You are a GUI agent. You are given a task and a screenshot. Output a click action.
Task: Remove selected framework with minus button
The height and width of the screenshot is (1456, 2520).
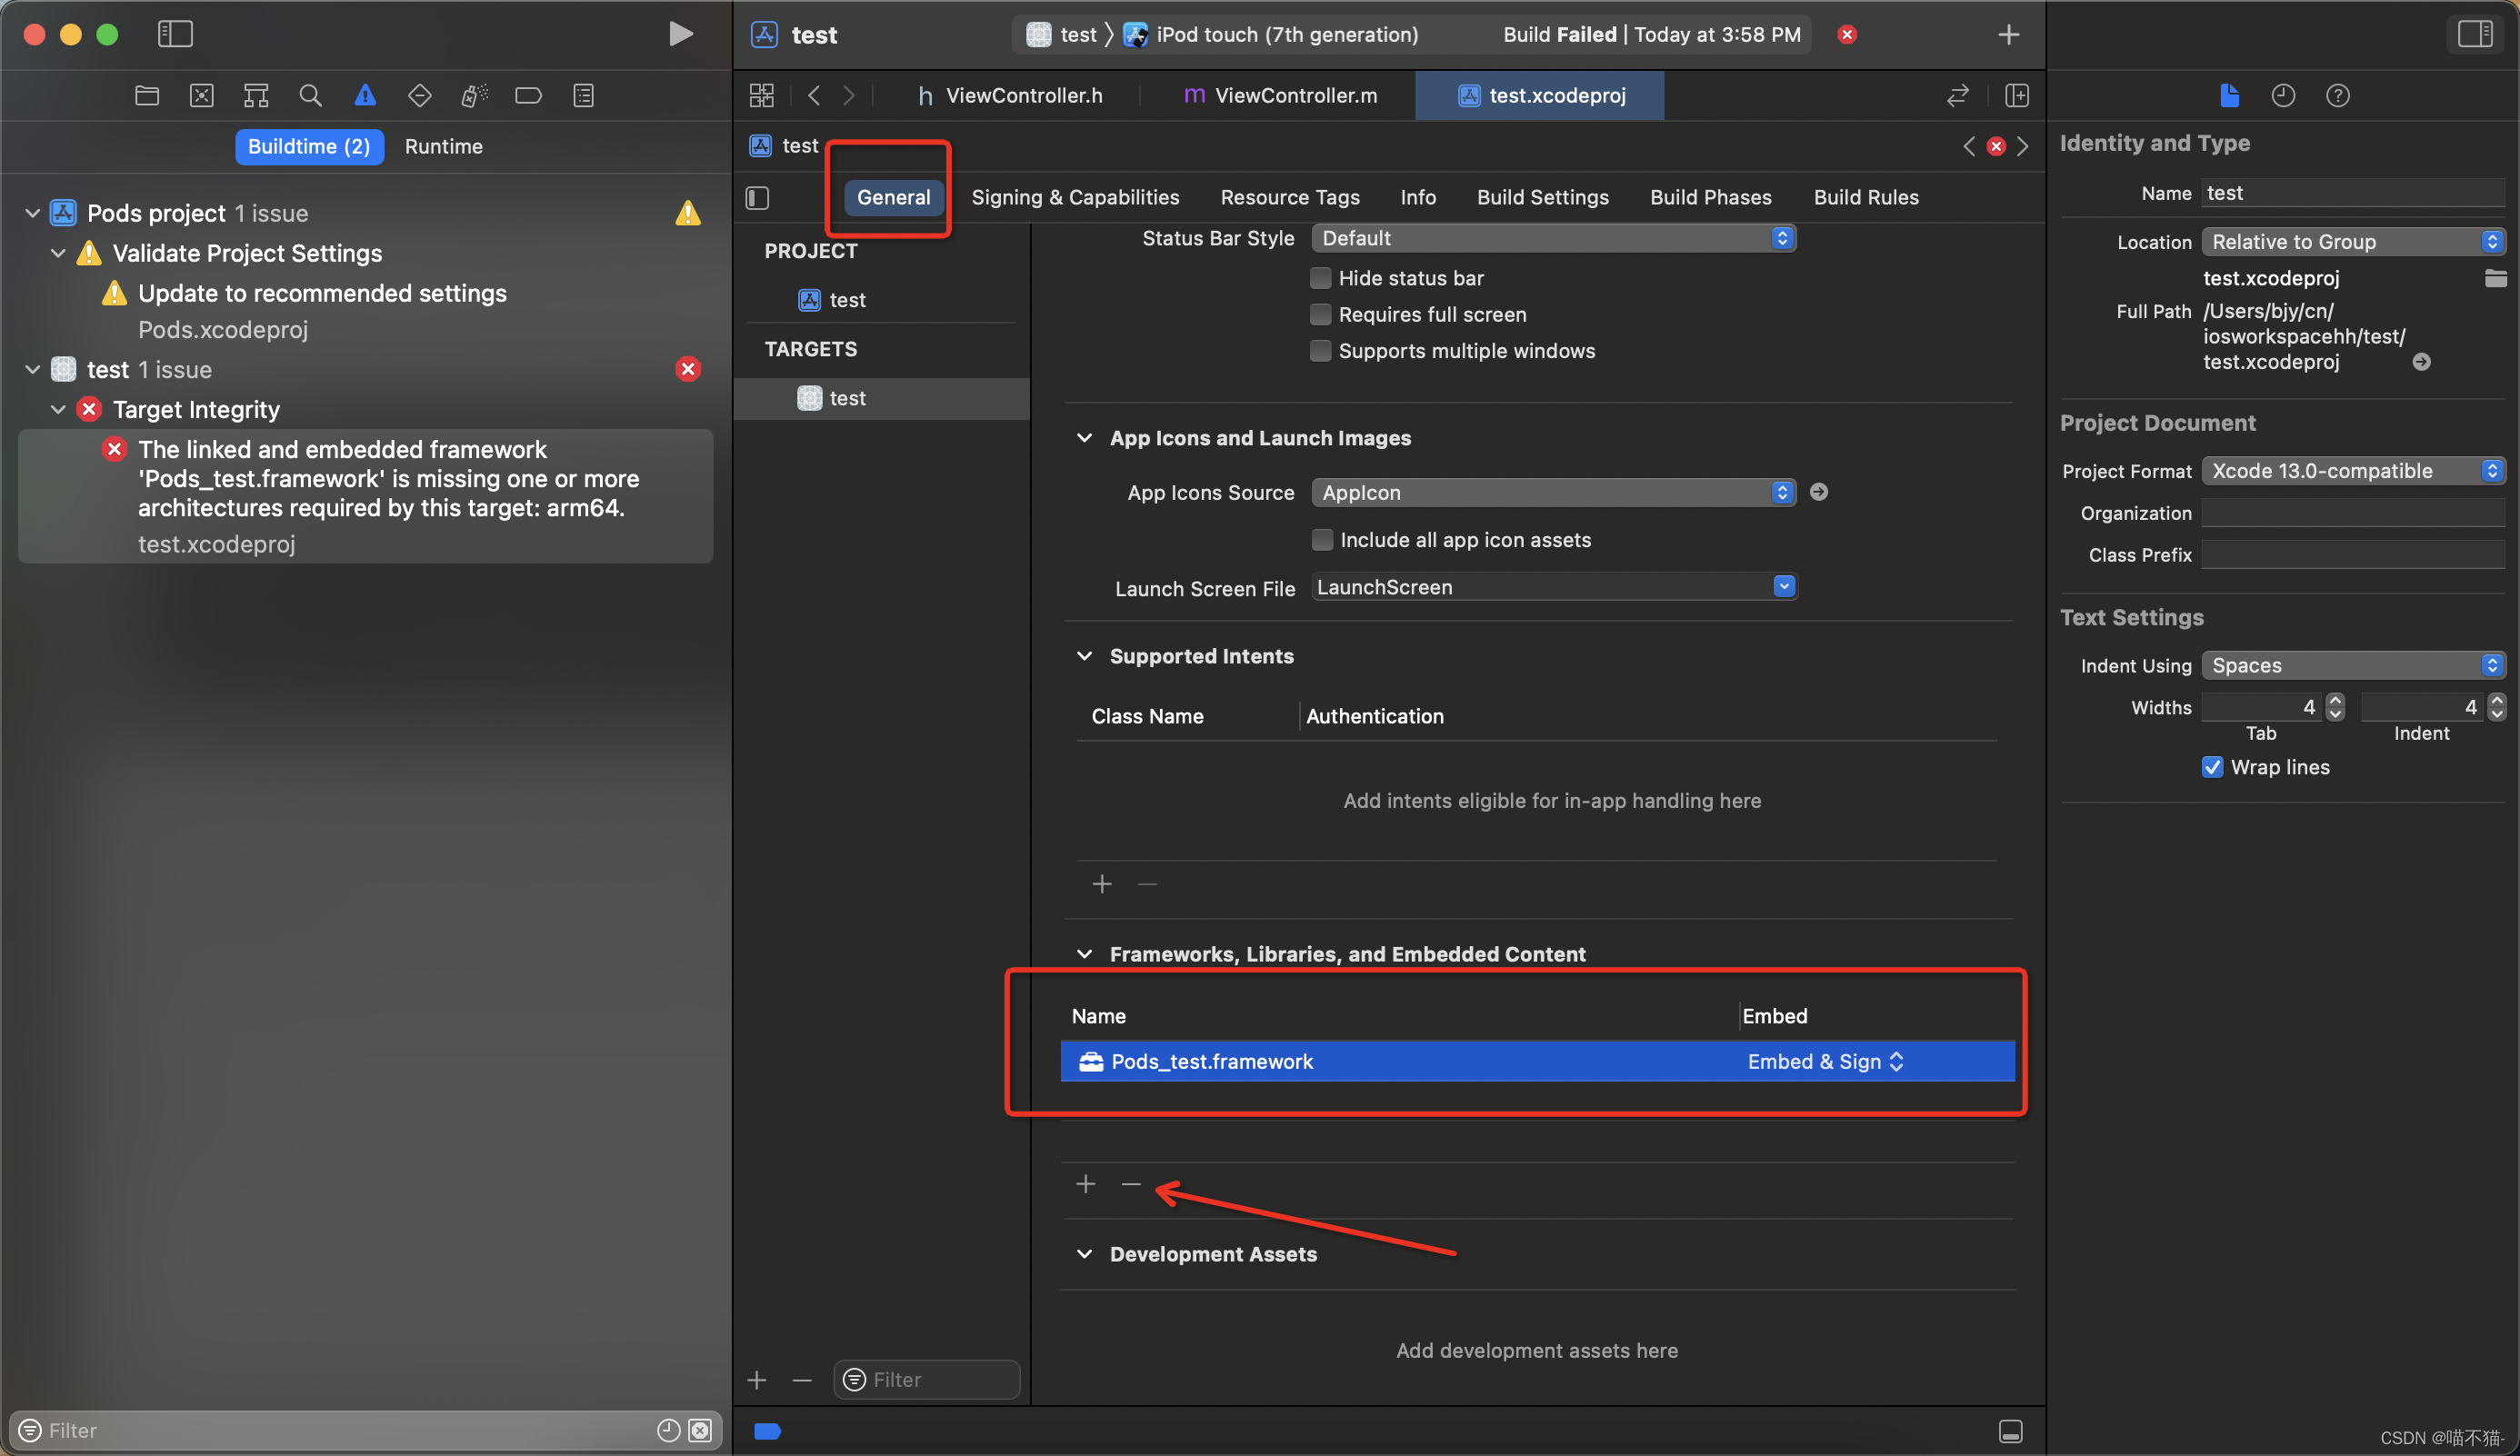click(1131, 1184)
